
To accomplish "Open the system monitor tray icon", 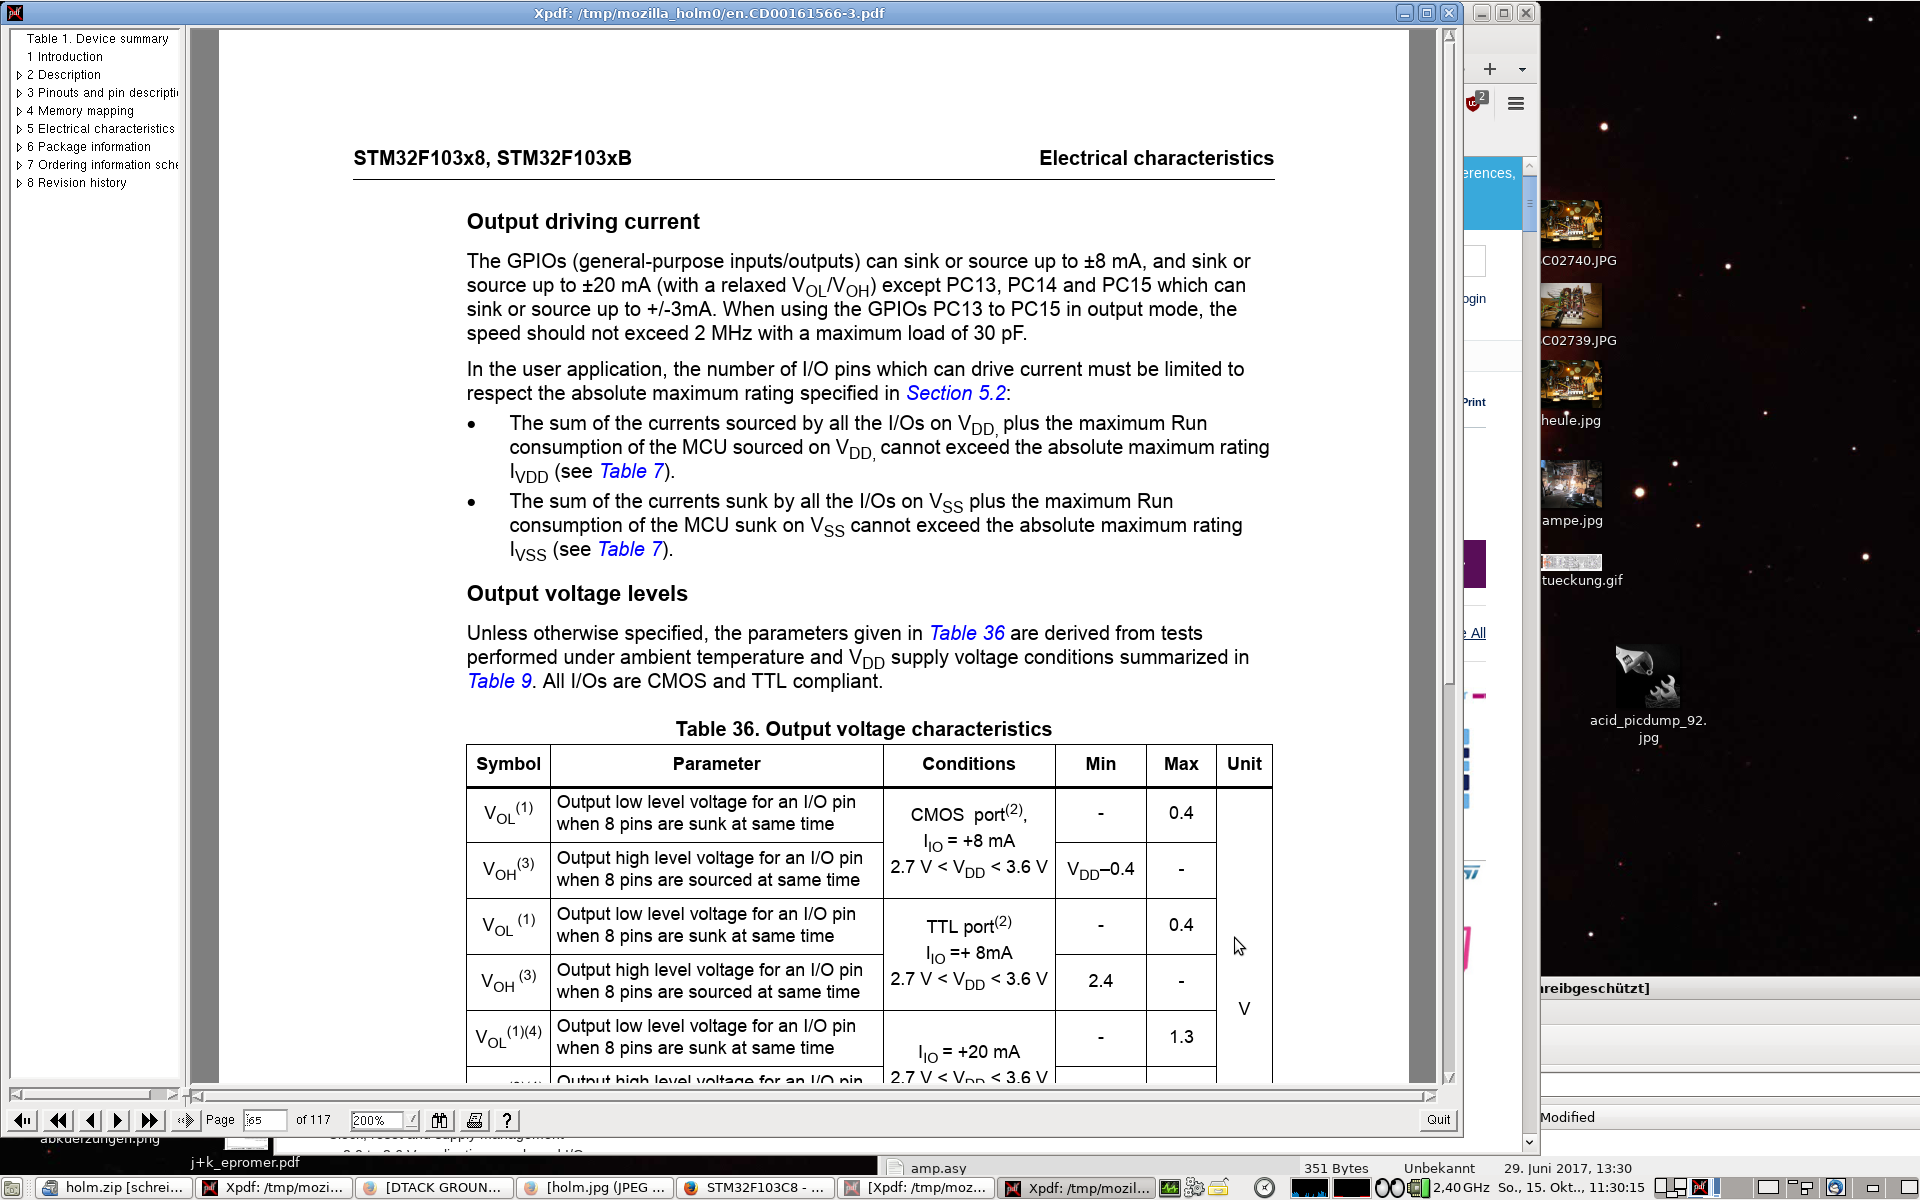I will click(1169, 1188).
